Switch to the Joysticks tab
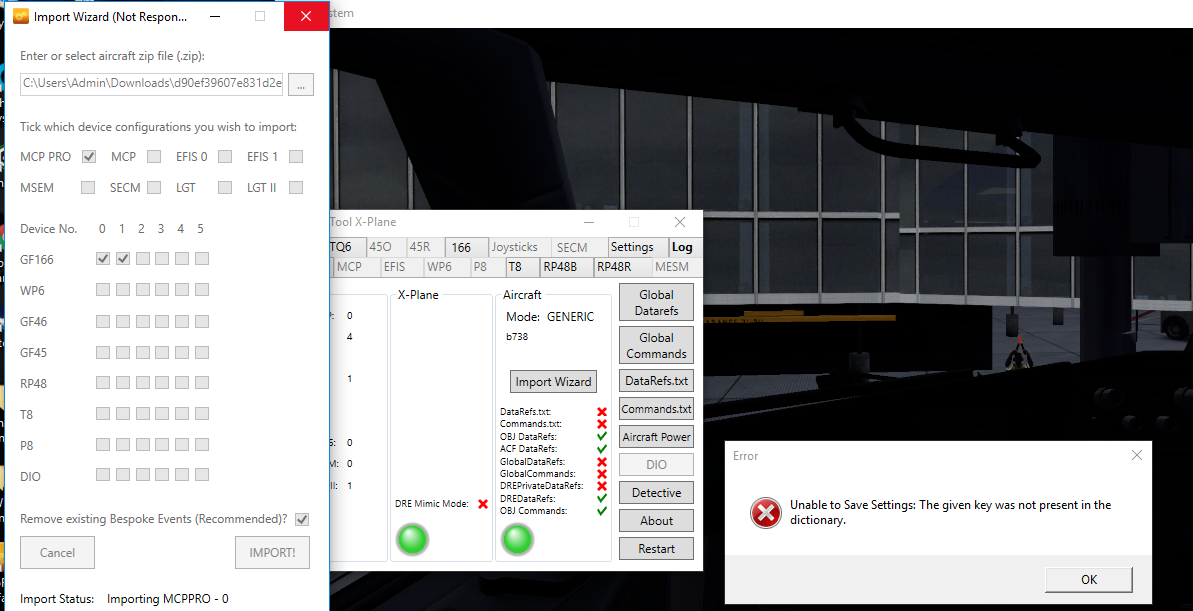The height and width of the screenshot is (611, 1193). (514, 247)
